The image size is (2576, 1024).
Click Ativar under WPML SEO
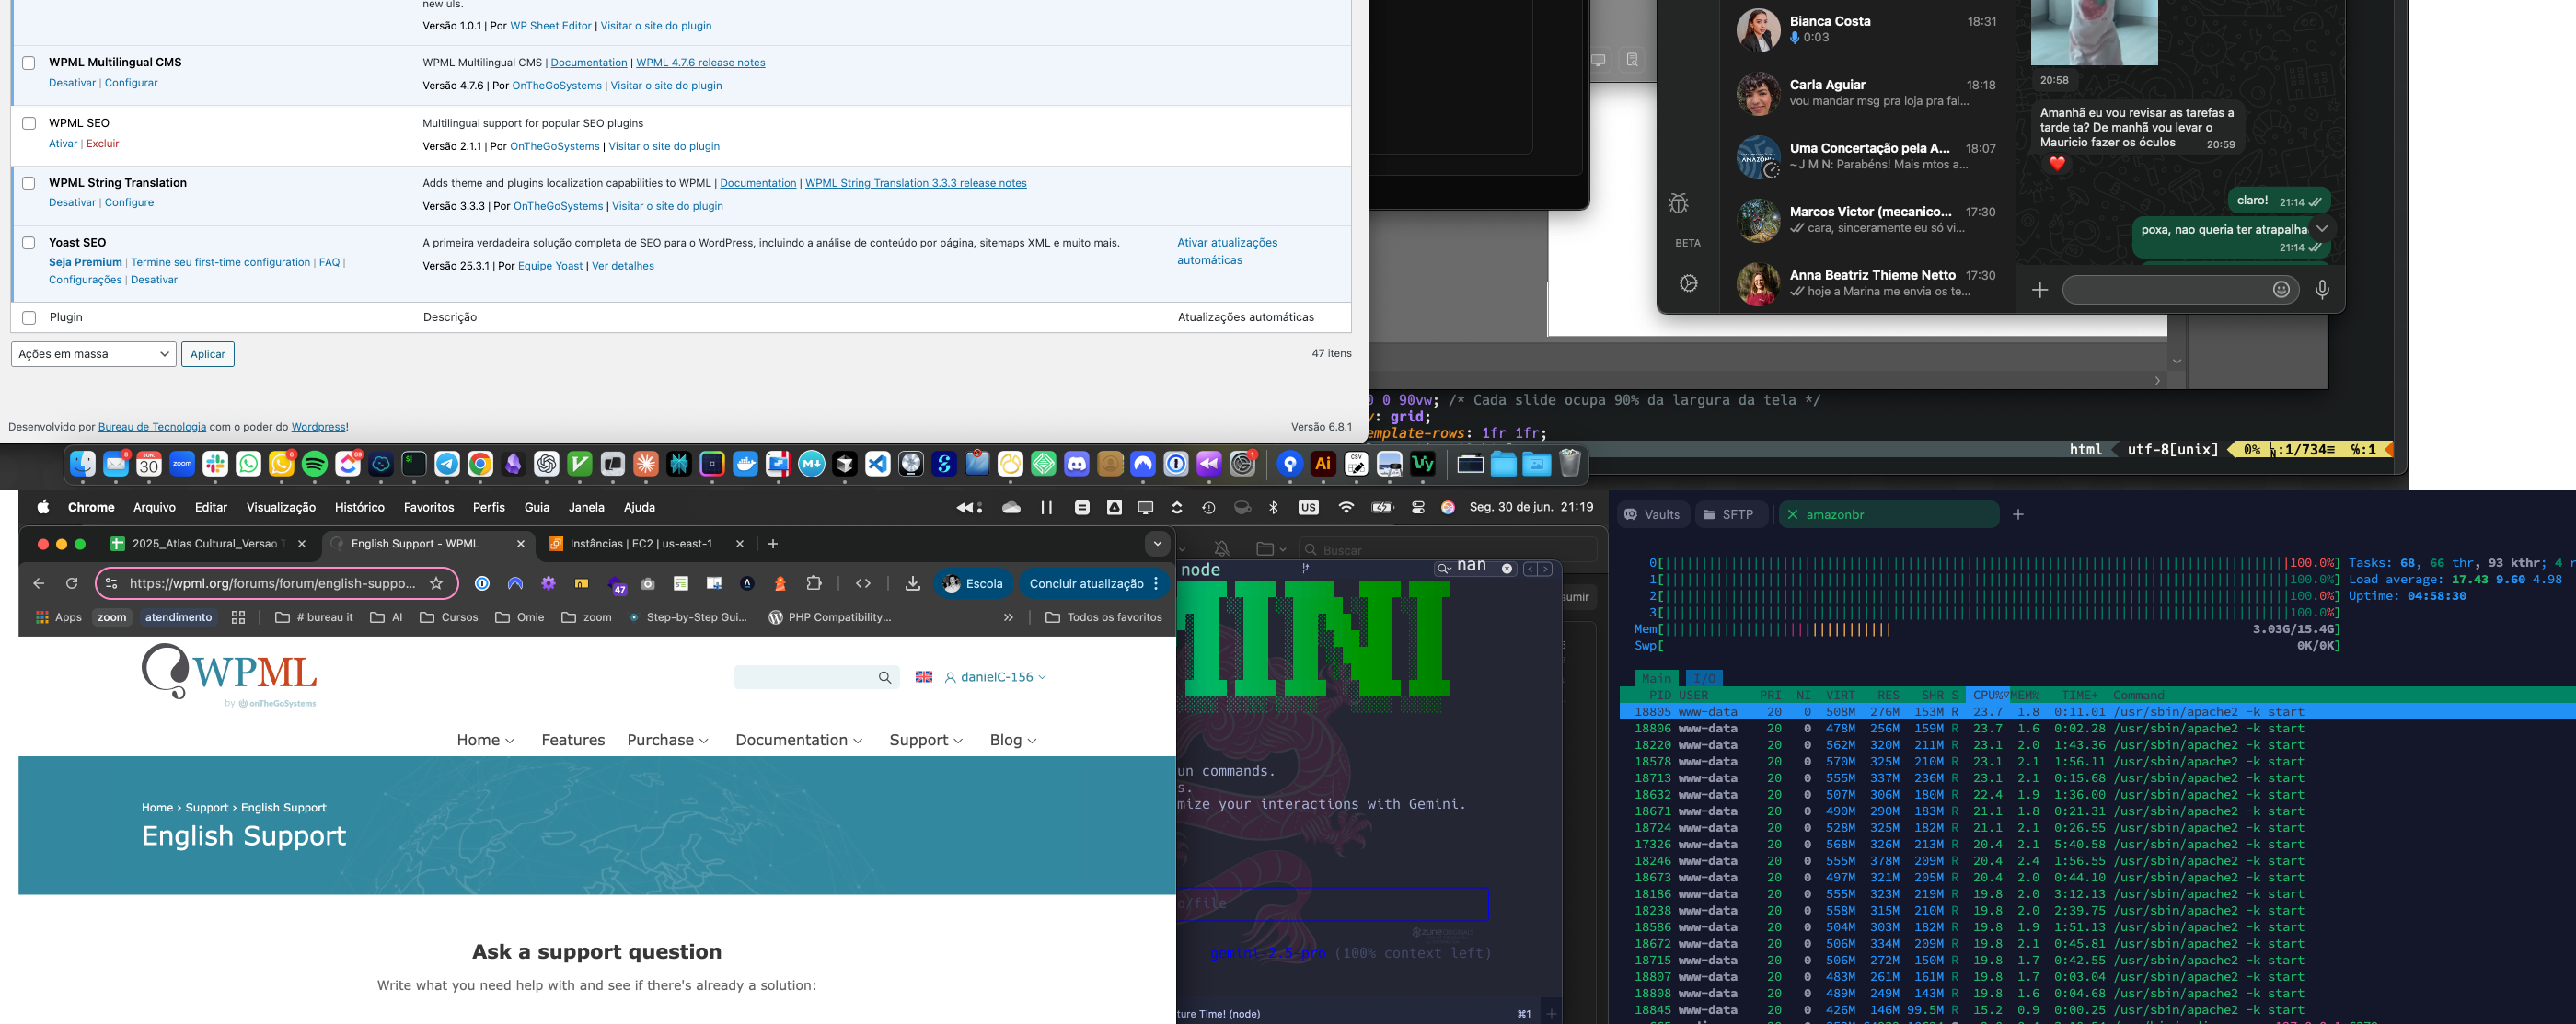[63, 143]
